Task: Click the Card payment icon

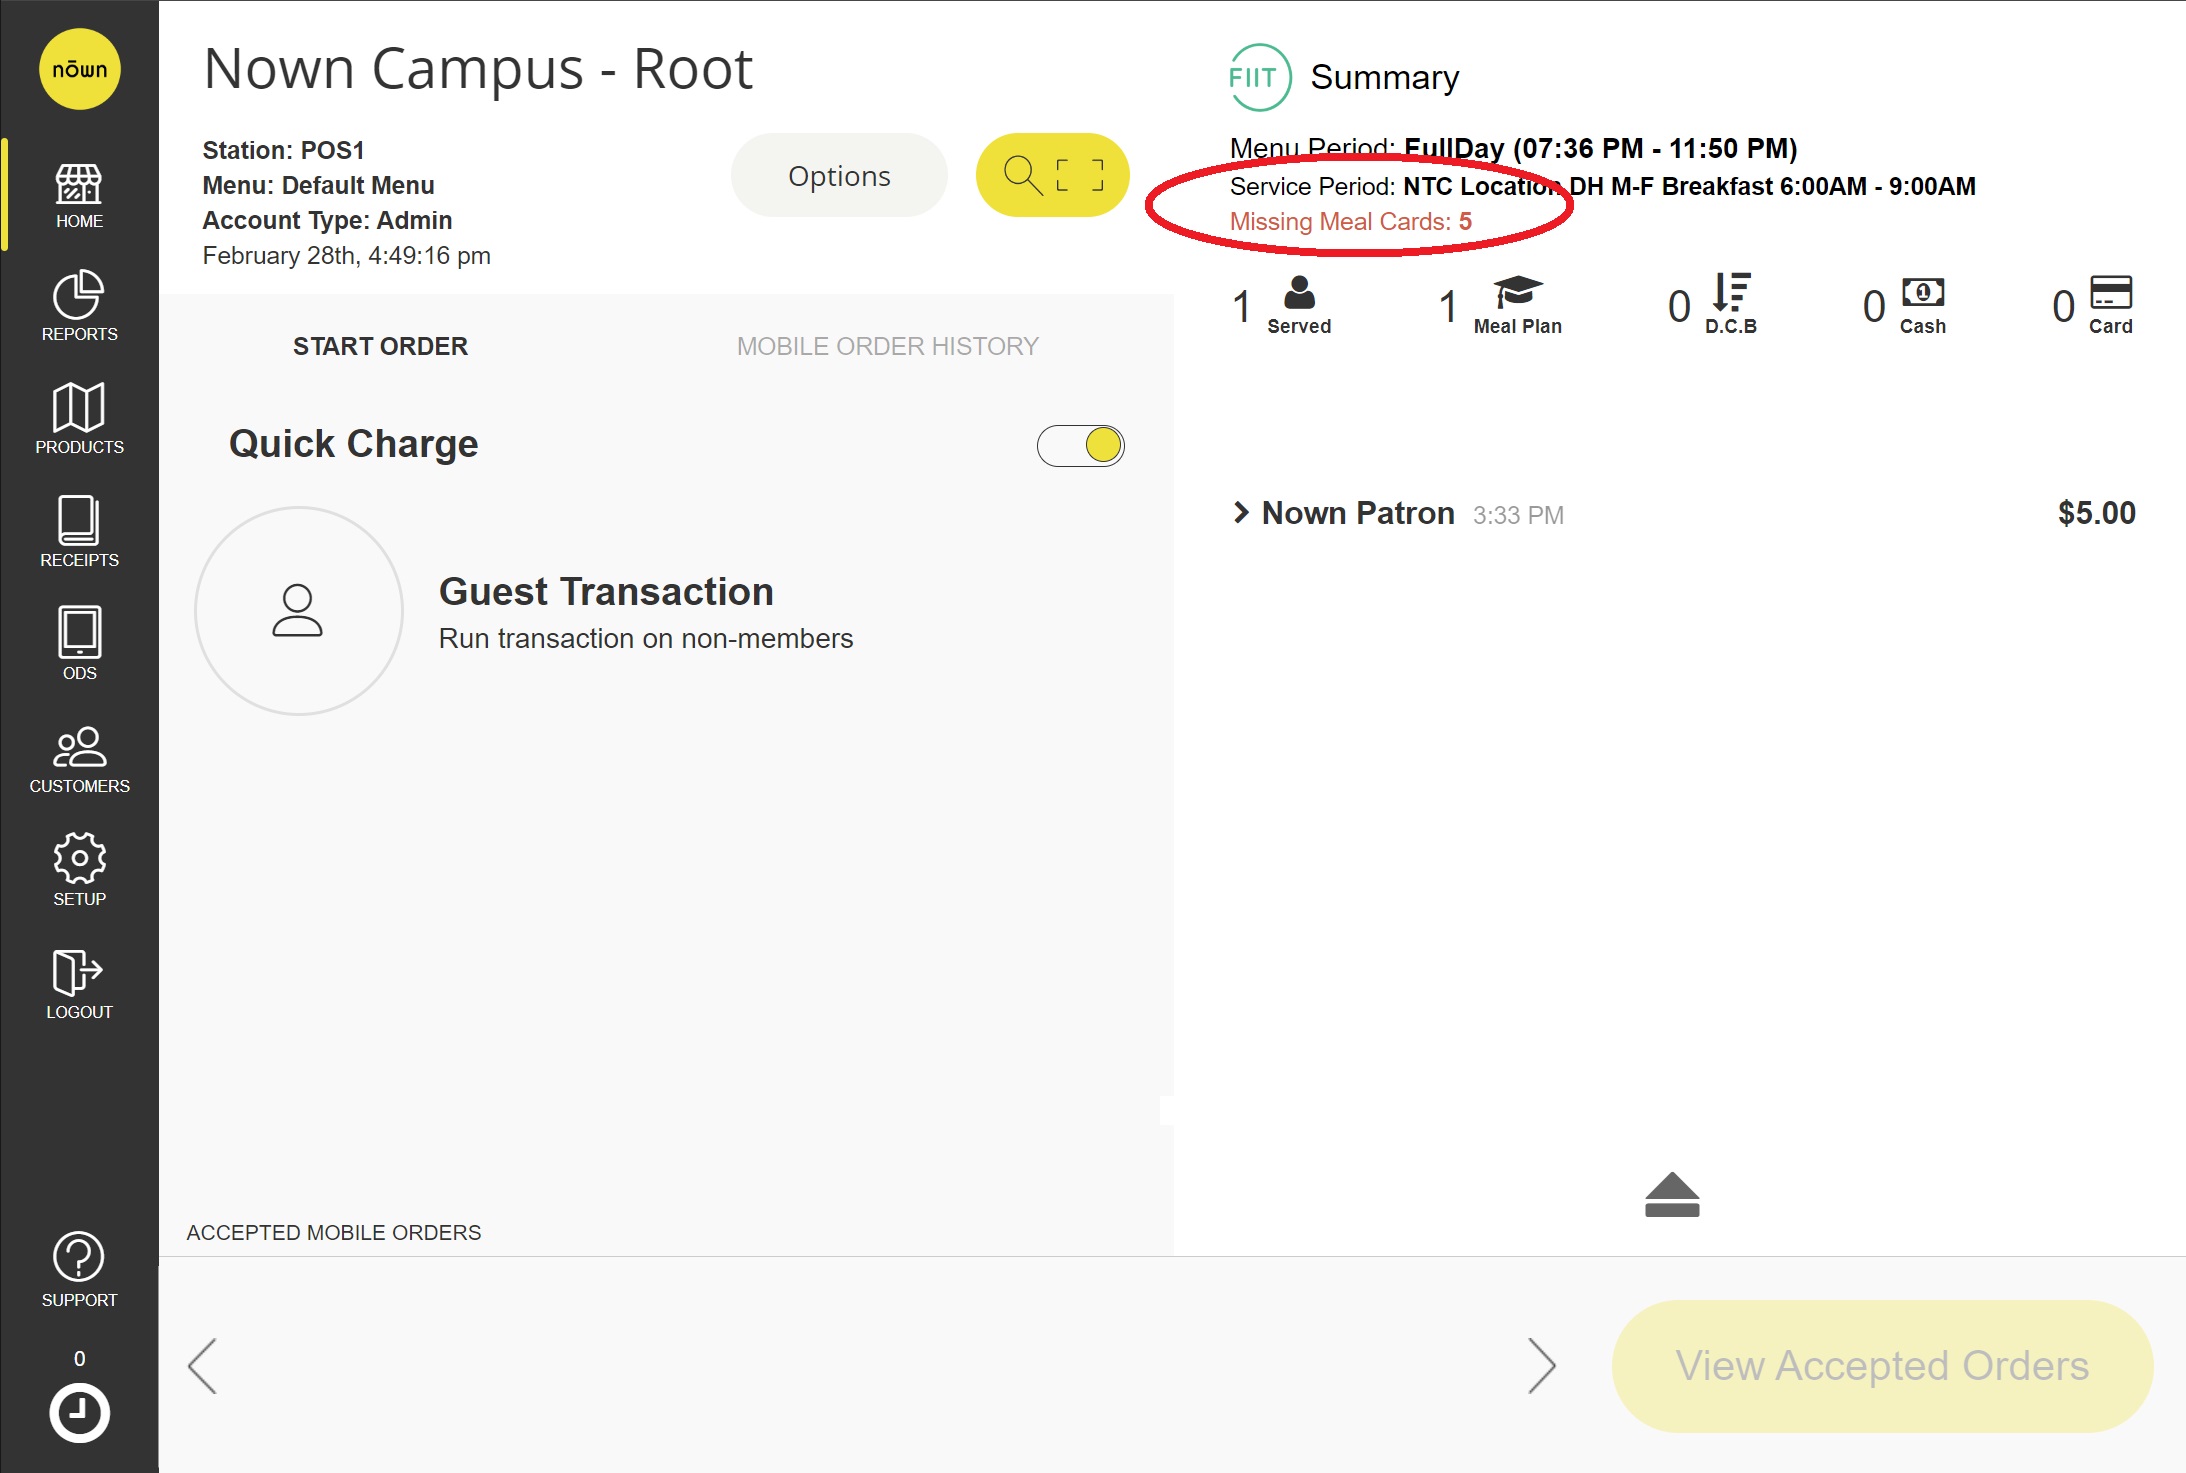Action: pos(2111,292)
